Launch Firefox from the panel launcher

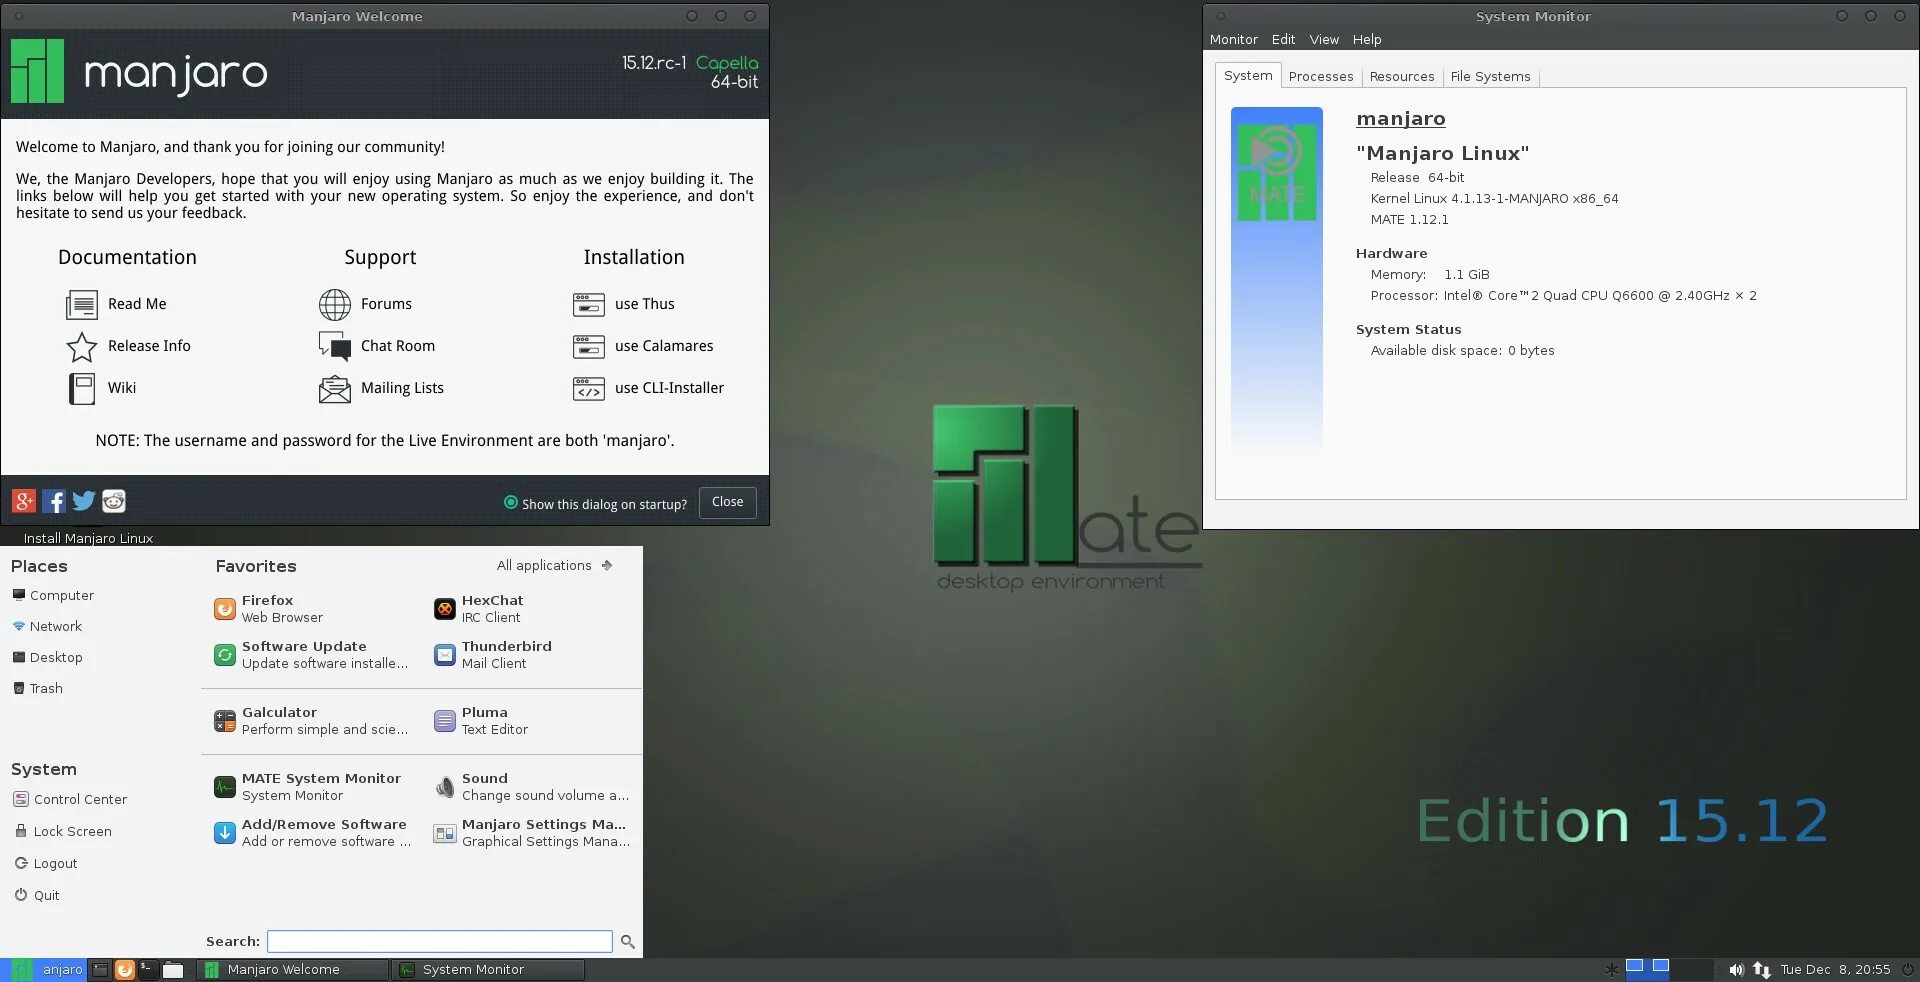pyautogui.click(x=125, y=970)
